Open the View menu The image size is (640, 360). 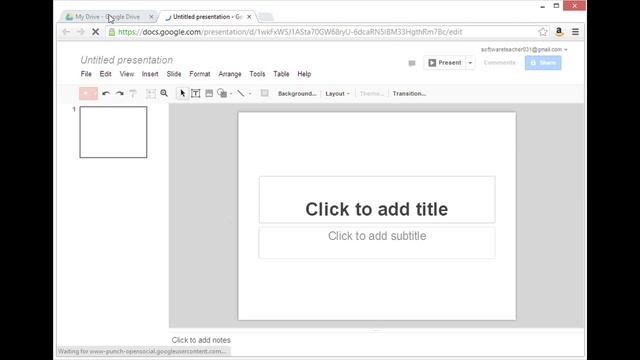127,74
